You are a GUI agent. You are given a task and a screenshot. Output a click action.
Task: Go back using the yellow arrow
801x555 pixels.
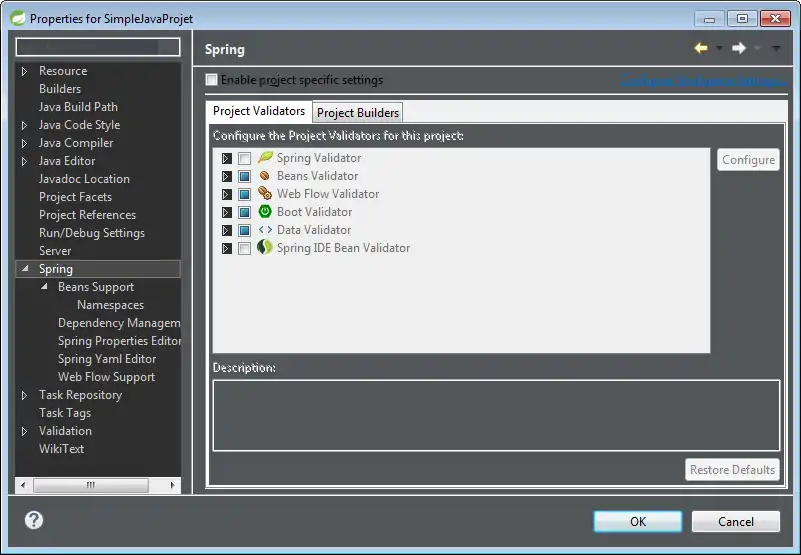(701, 48)
